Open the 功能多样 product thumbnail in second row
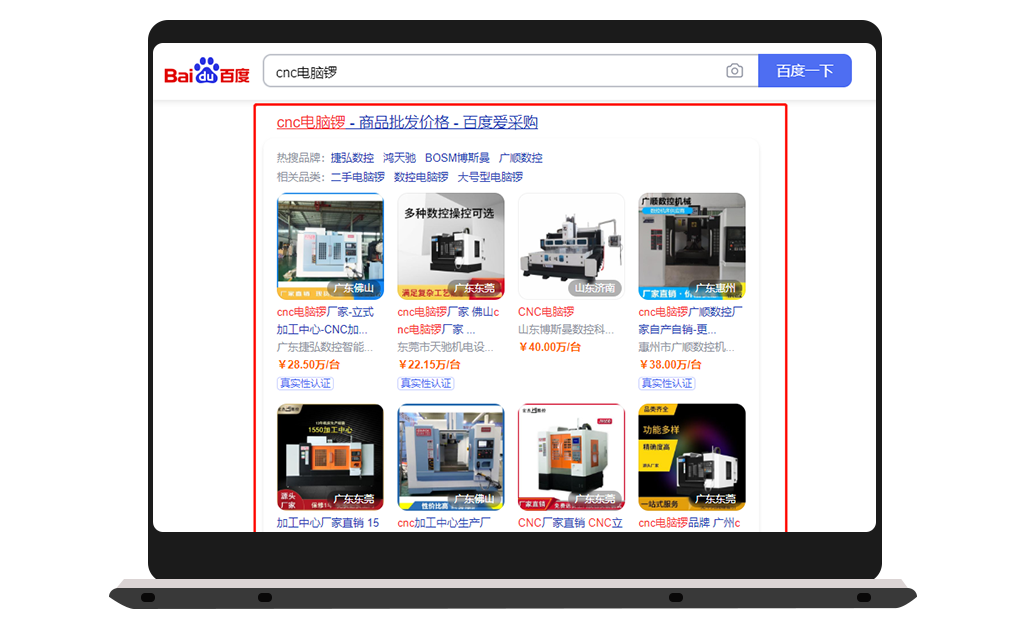Image resolution: width=1026 pixels, height=629 pixels. [x=692, y=457]
